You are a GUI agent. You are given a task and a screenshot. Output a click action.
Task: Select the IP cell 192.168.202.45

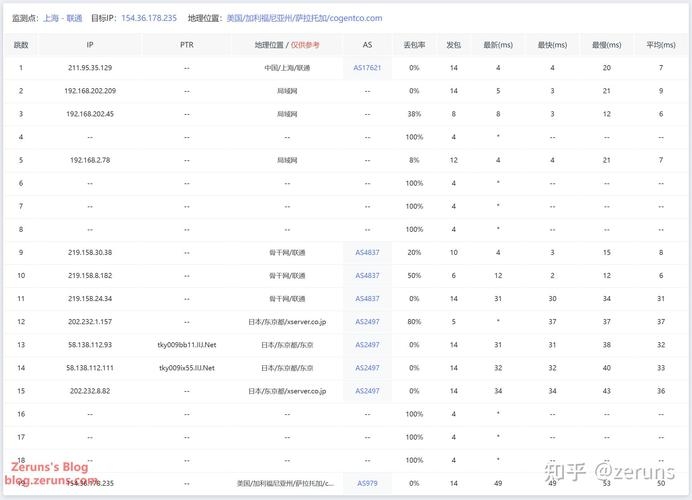[x=90, y=114]
